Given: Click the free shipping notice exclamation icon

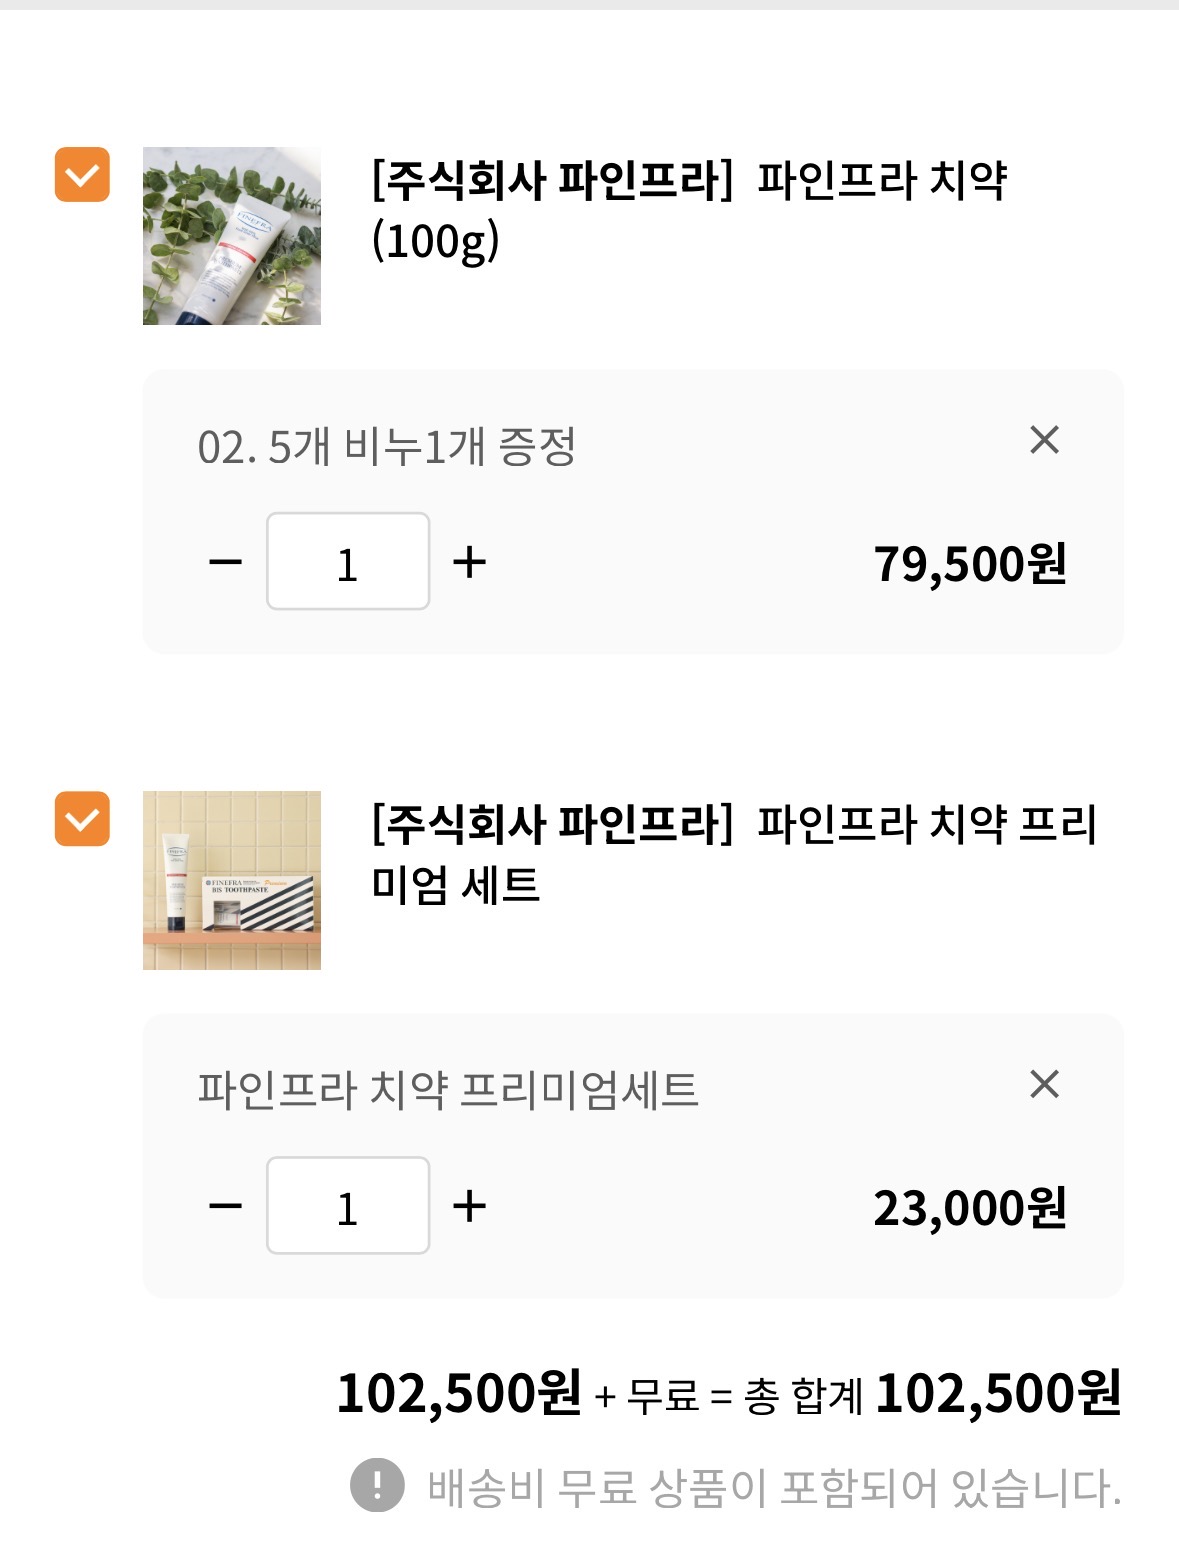Looking at the screenshot, I should pos(377,1484).
